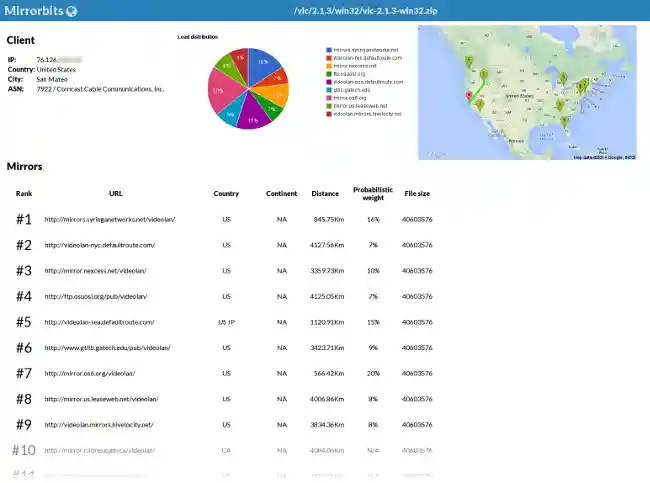650x483 pixels.
Task: Select the pink mirror.os6.org legend swatch
Action: click(328, 98)
